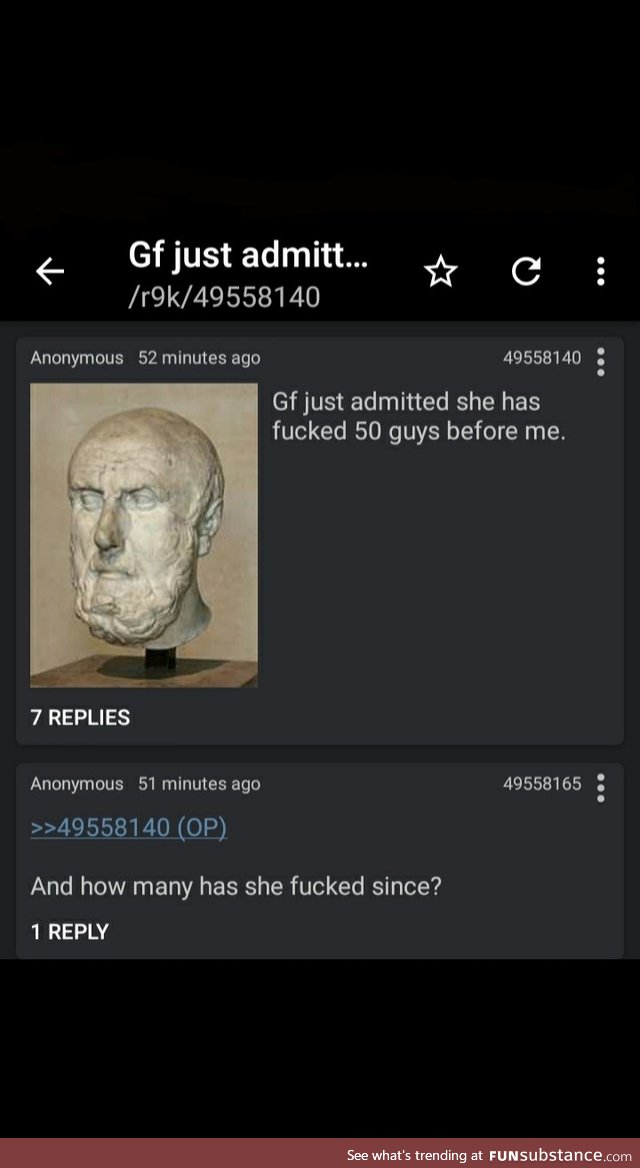Open the FUNsubstance.com trending banner
Image resolution: width=640 pixels, height=1168 pixels.
point(488,1155)
